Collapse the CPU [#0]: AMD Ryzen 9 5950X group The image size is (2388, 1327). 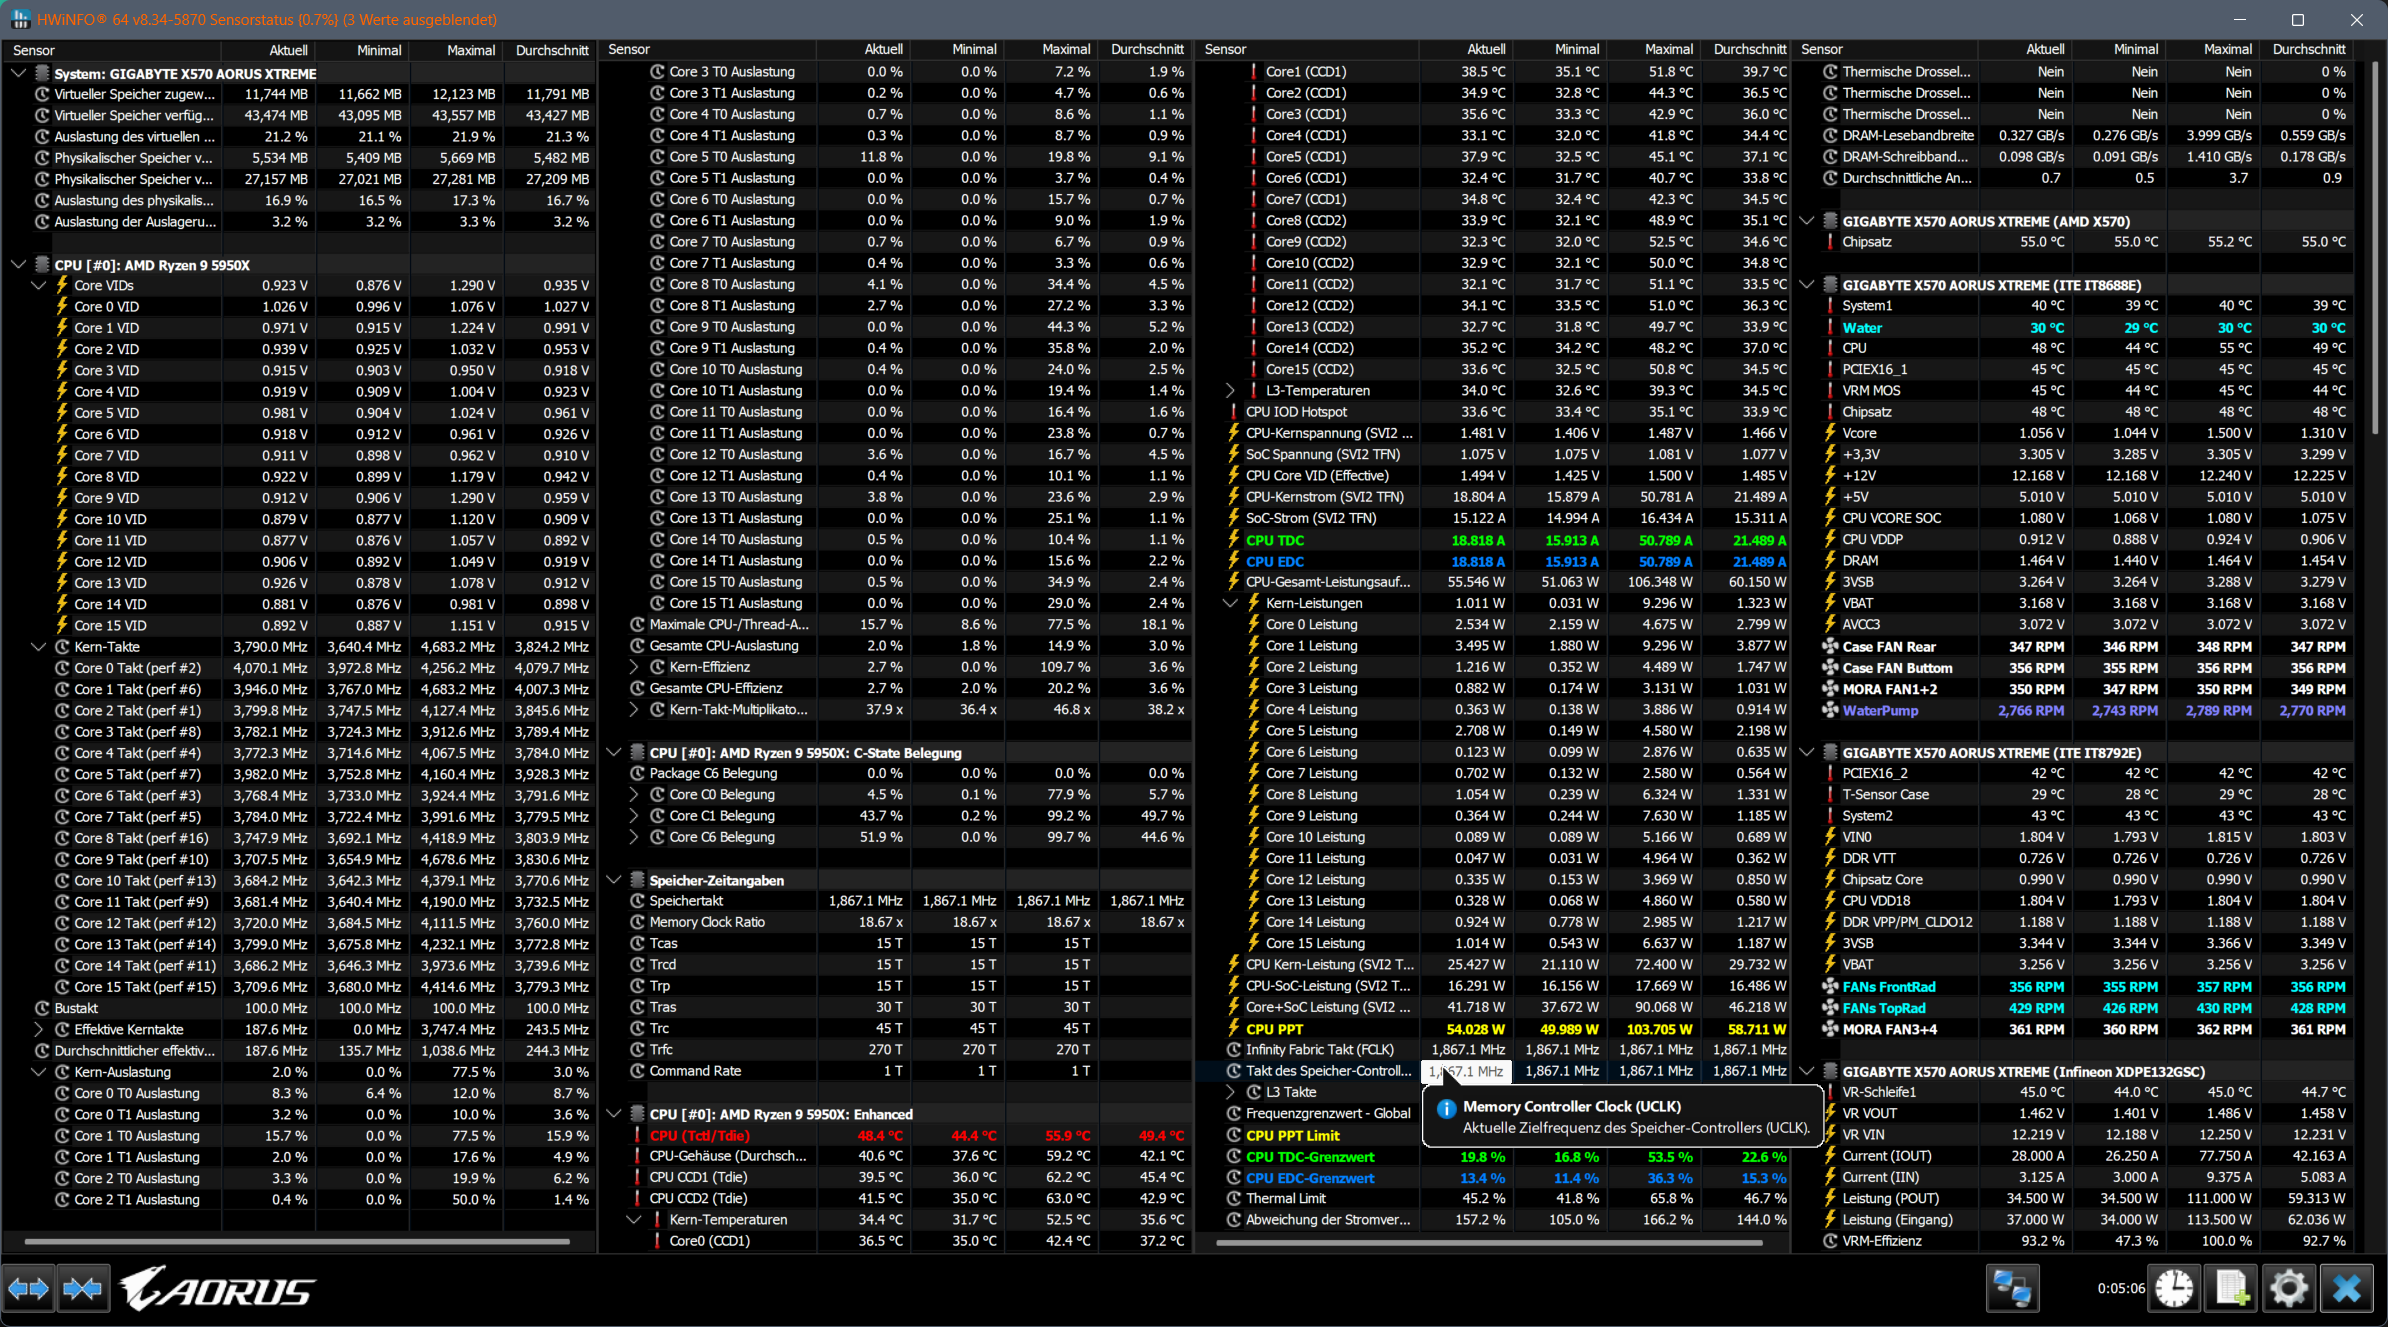tap(18, 265)
